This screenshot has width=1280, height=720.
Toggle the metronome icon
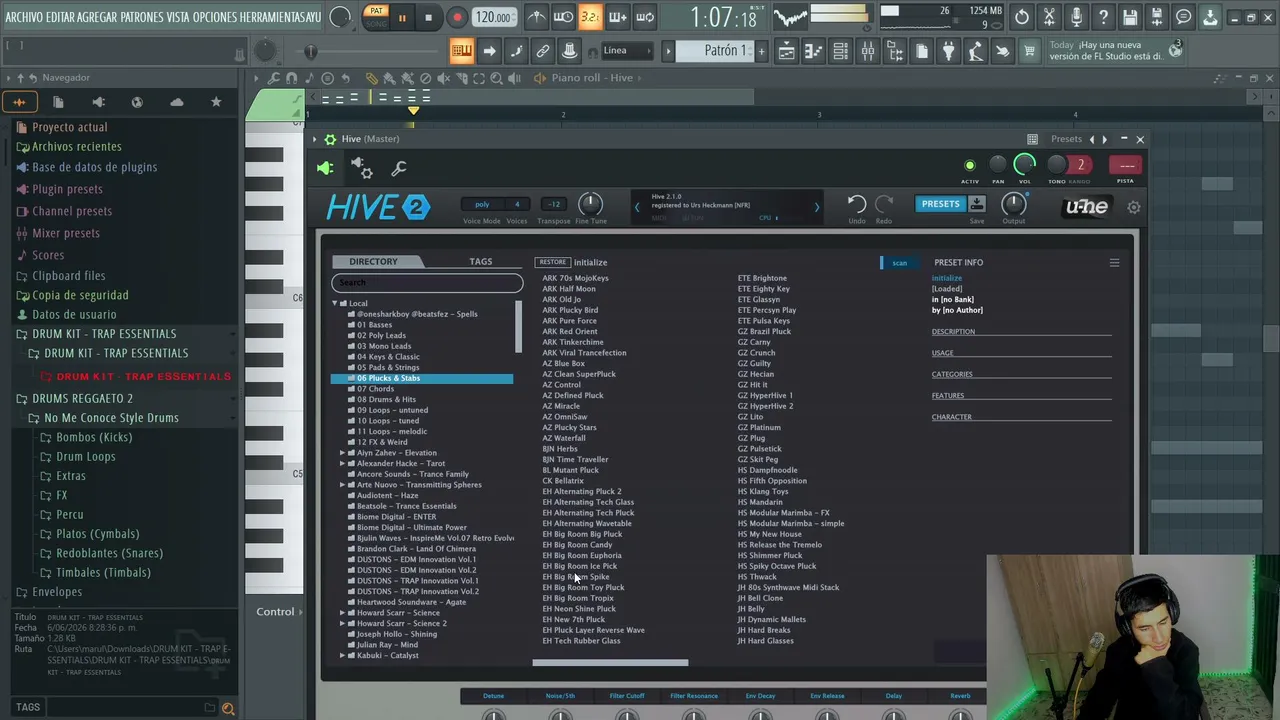coord(537,17)
